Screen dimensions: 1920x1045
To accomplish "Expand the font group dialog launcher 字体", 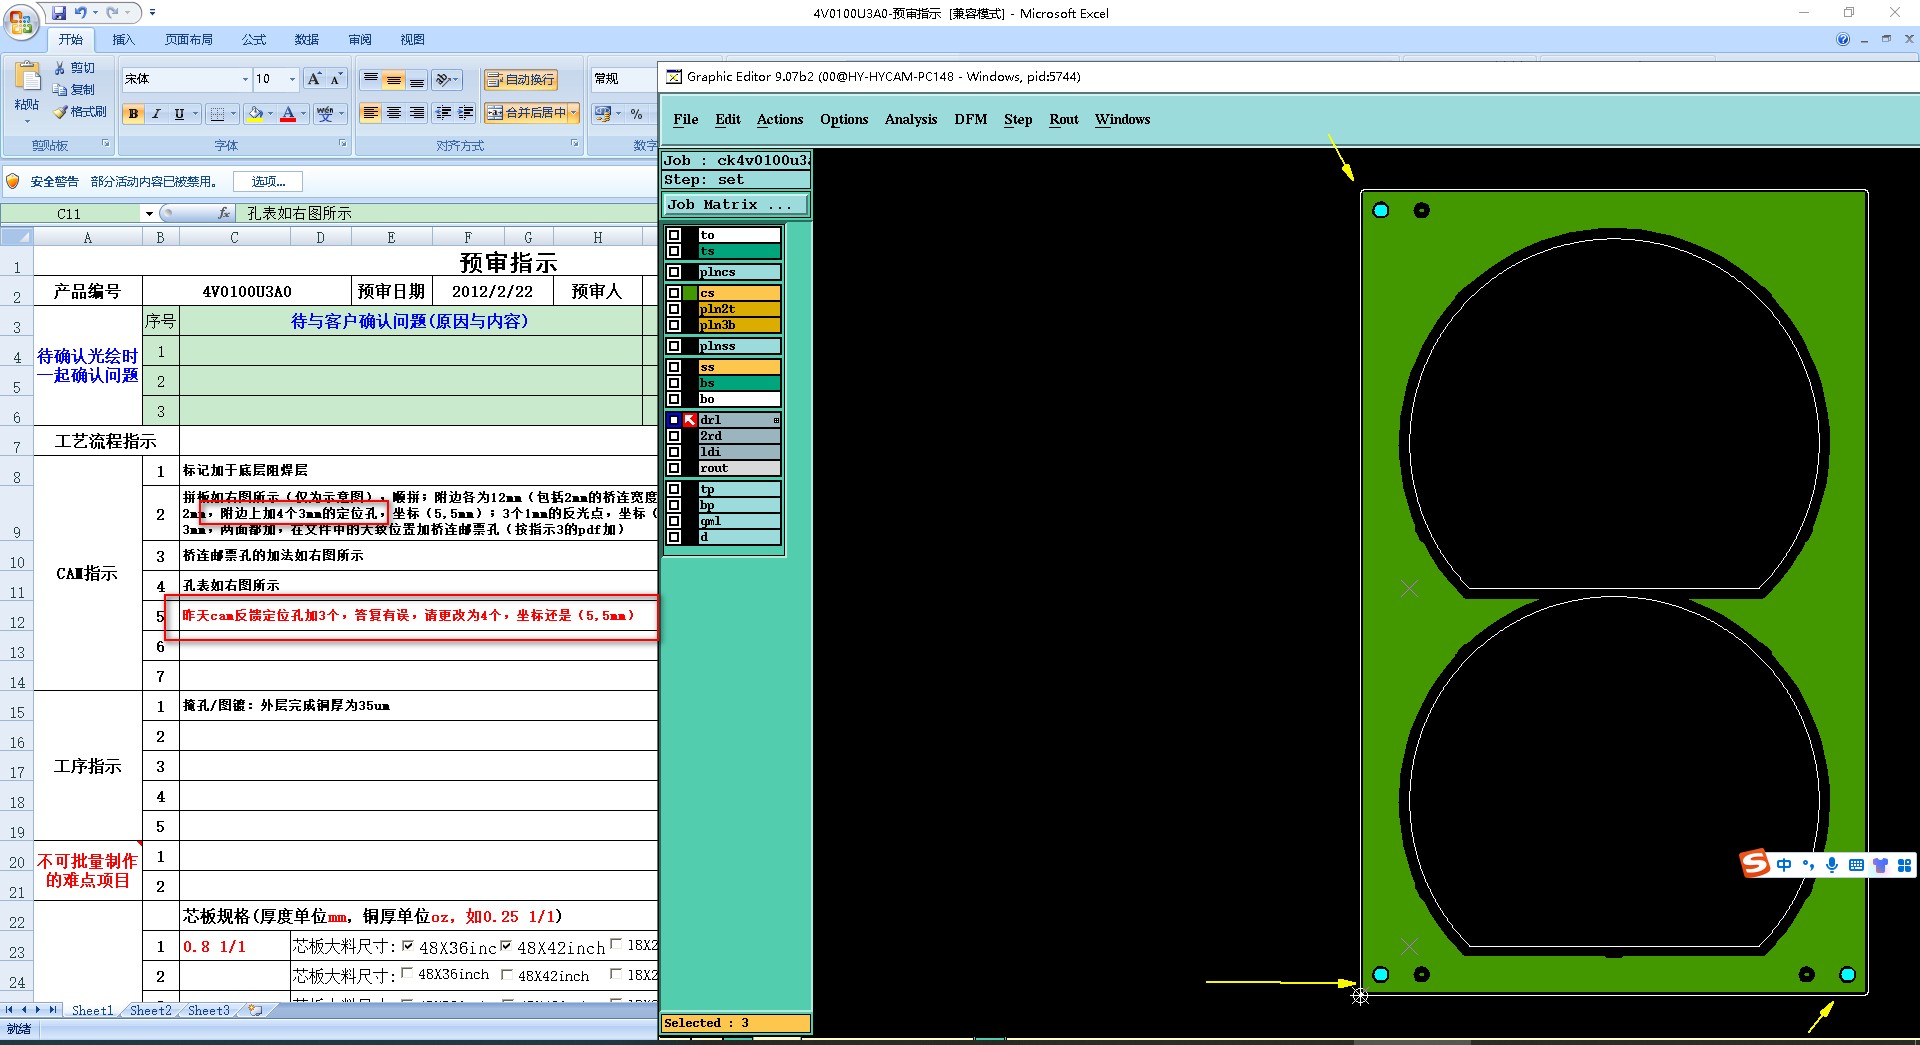I will tap(343, 144).
